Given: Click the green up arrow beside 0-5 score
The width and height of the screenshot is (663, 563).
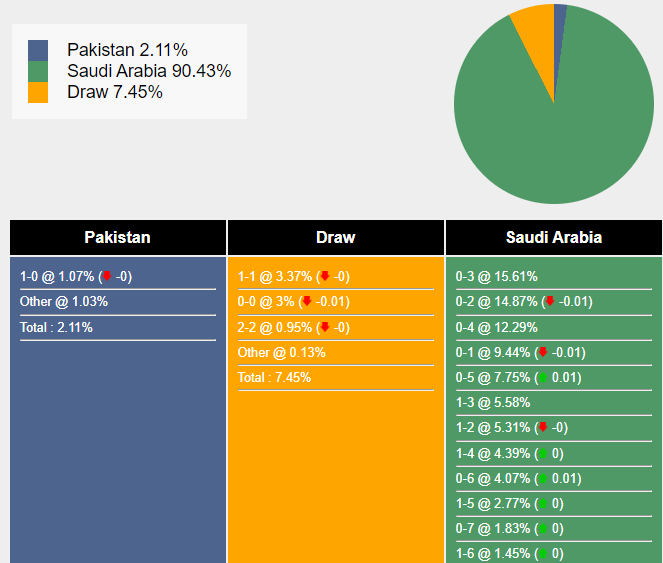Looking at the screenshot, I should [x=542, y=378].
